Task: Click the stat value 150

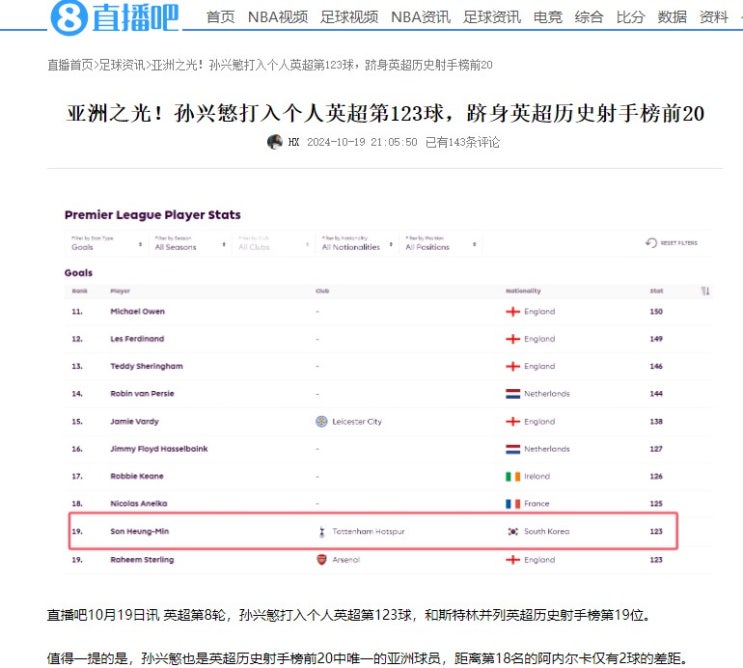Action: 656,311
